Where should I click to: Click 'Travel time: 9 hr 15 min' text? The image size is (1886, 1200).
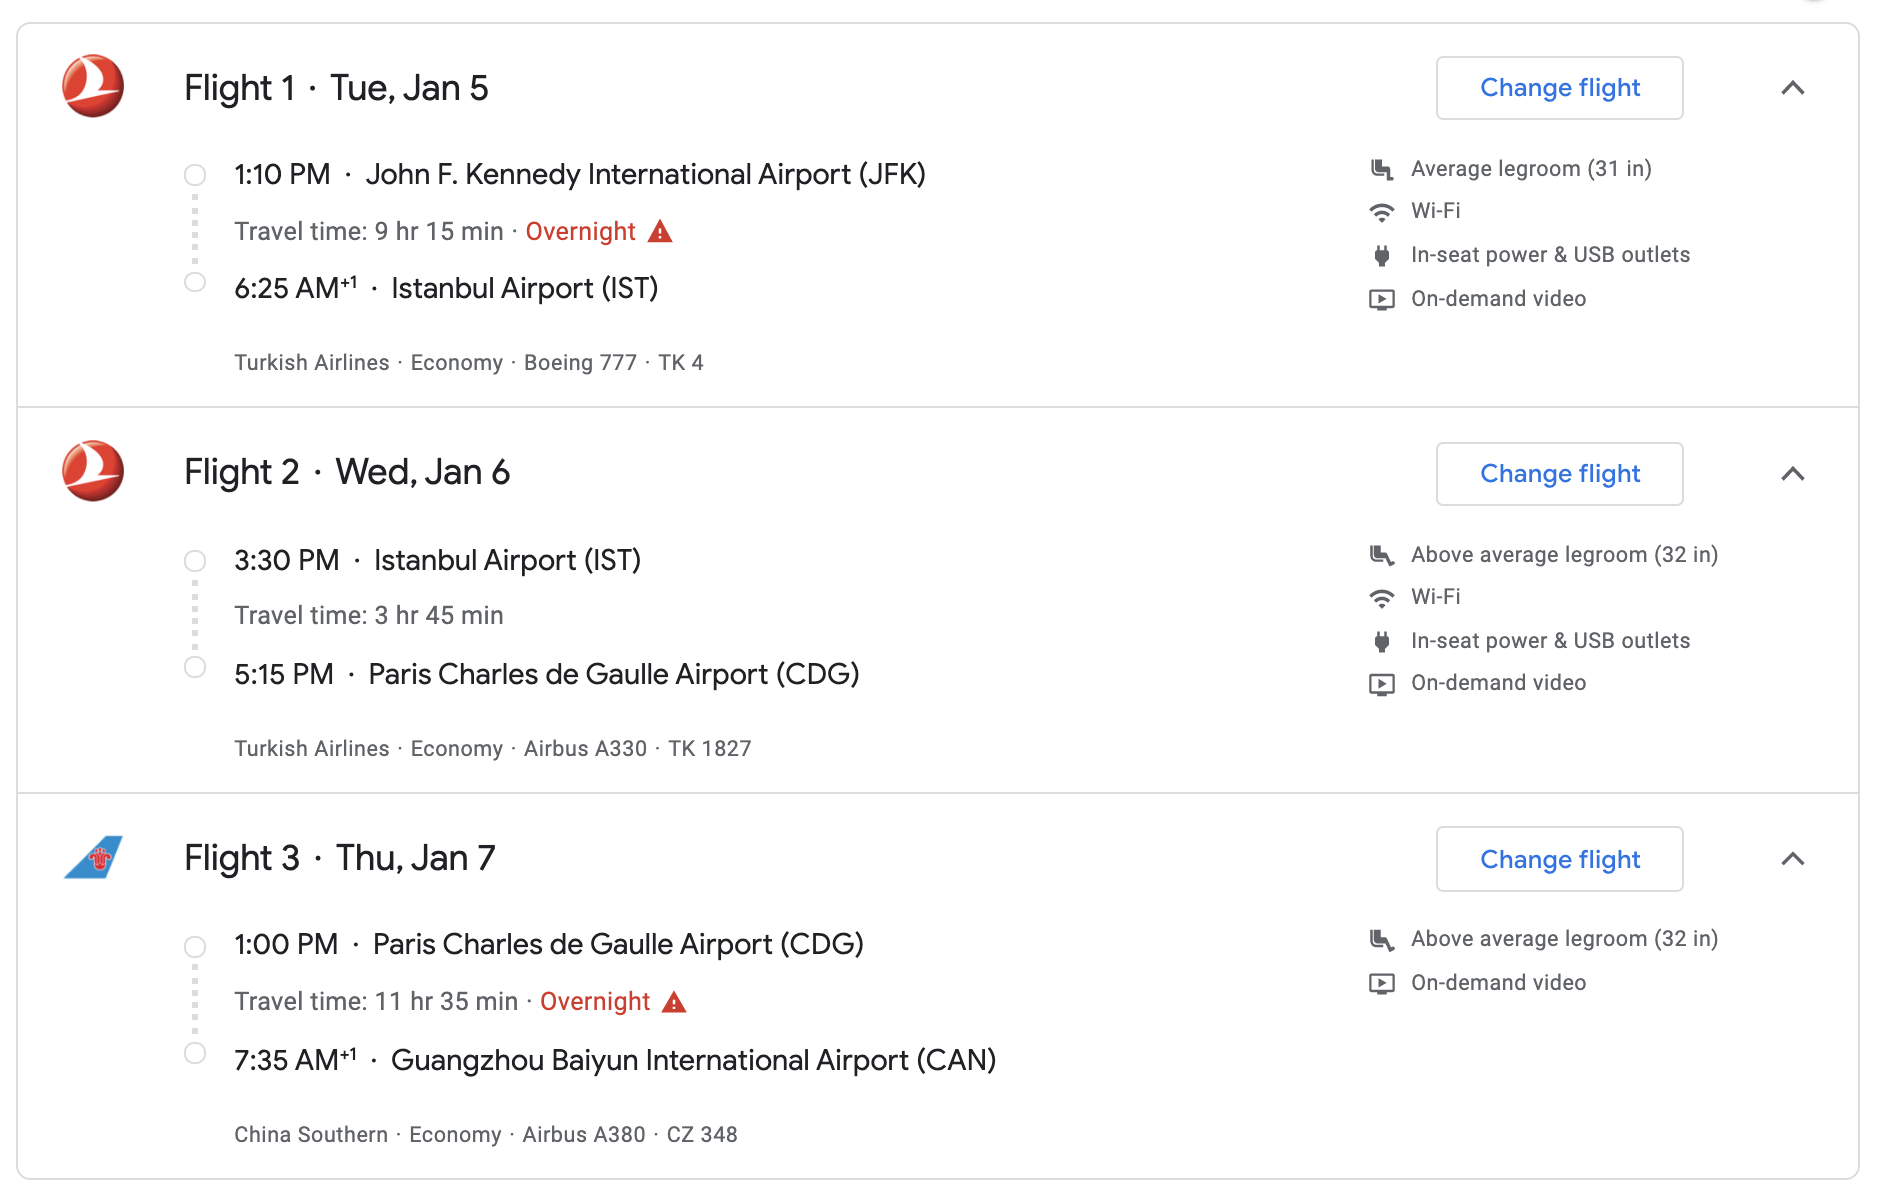(x=369, y=232)
